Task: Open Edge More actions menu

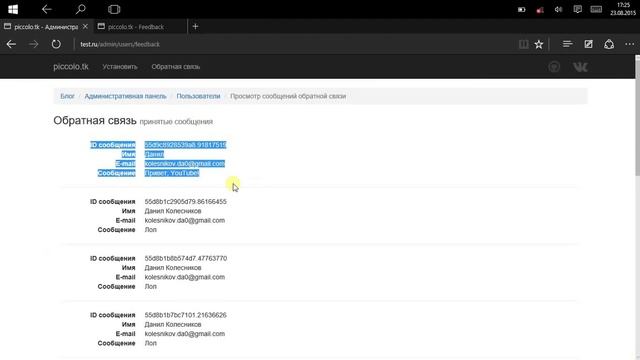Action: point(629,44)
